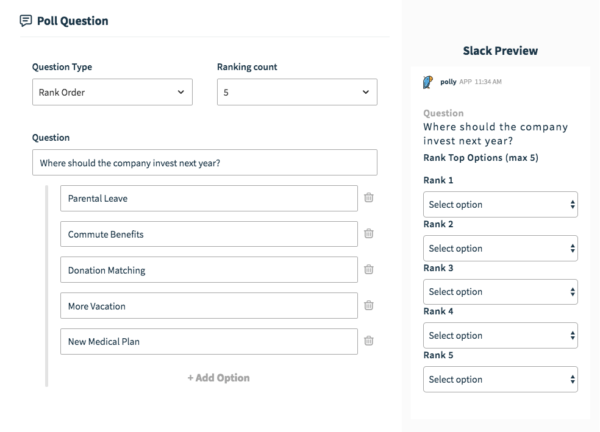Click the polly app name in preview
This screenshot has height=432, width=600.
click(x=448, y=82)
